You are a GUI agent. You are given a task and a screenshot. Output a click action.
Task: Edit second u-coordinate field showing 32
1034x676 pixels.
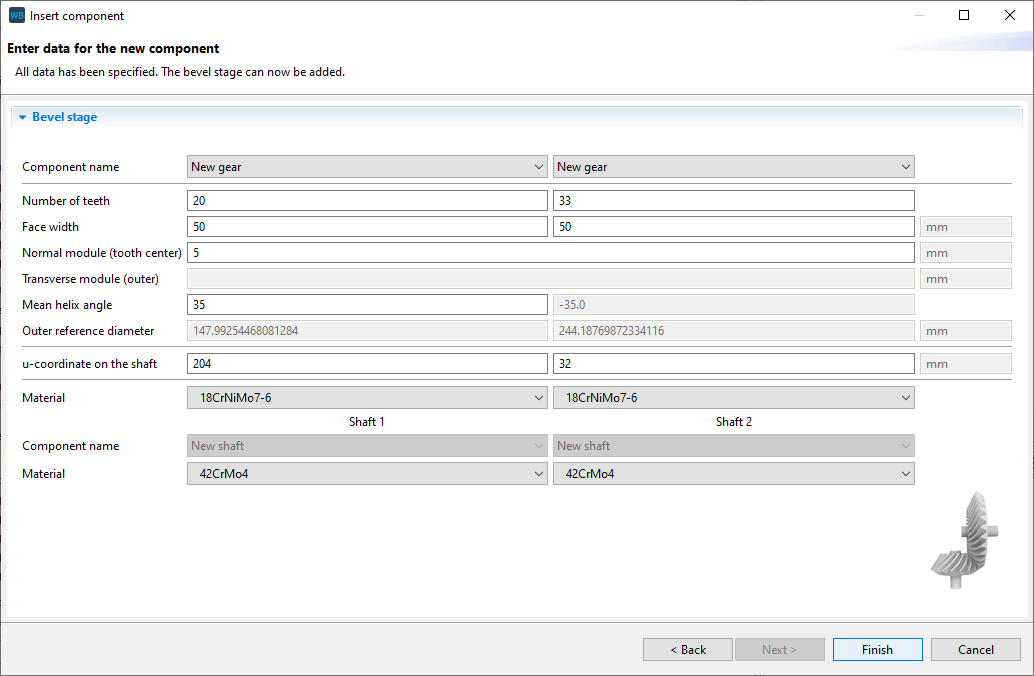[x=733, y=364]
